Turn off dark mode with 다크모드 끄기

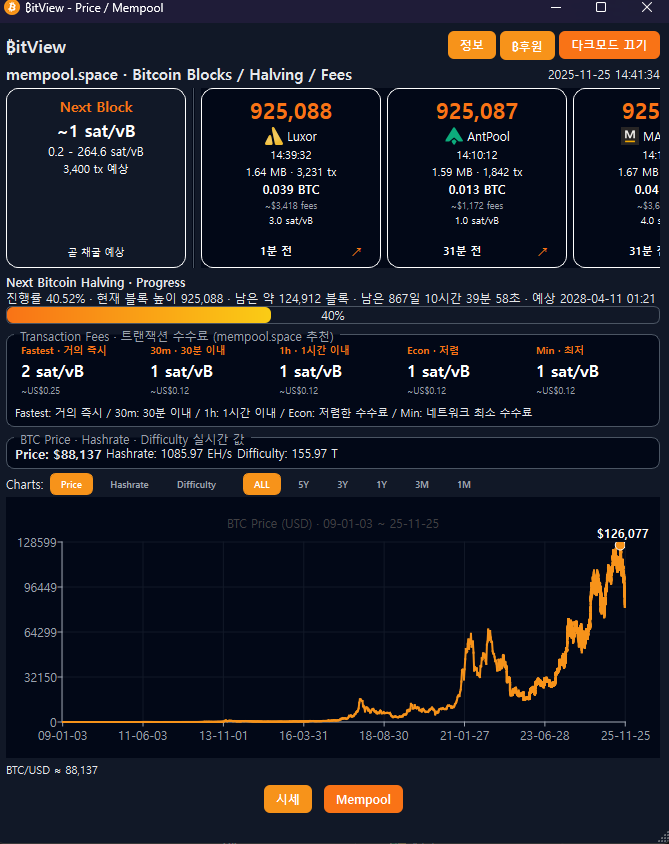click(x=609, y=45)
